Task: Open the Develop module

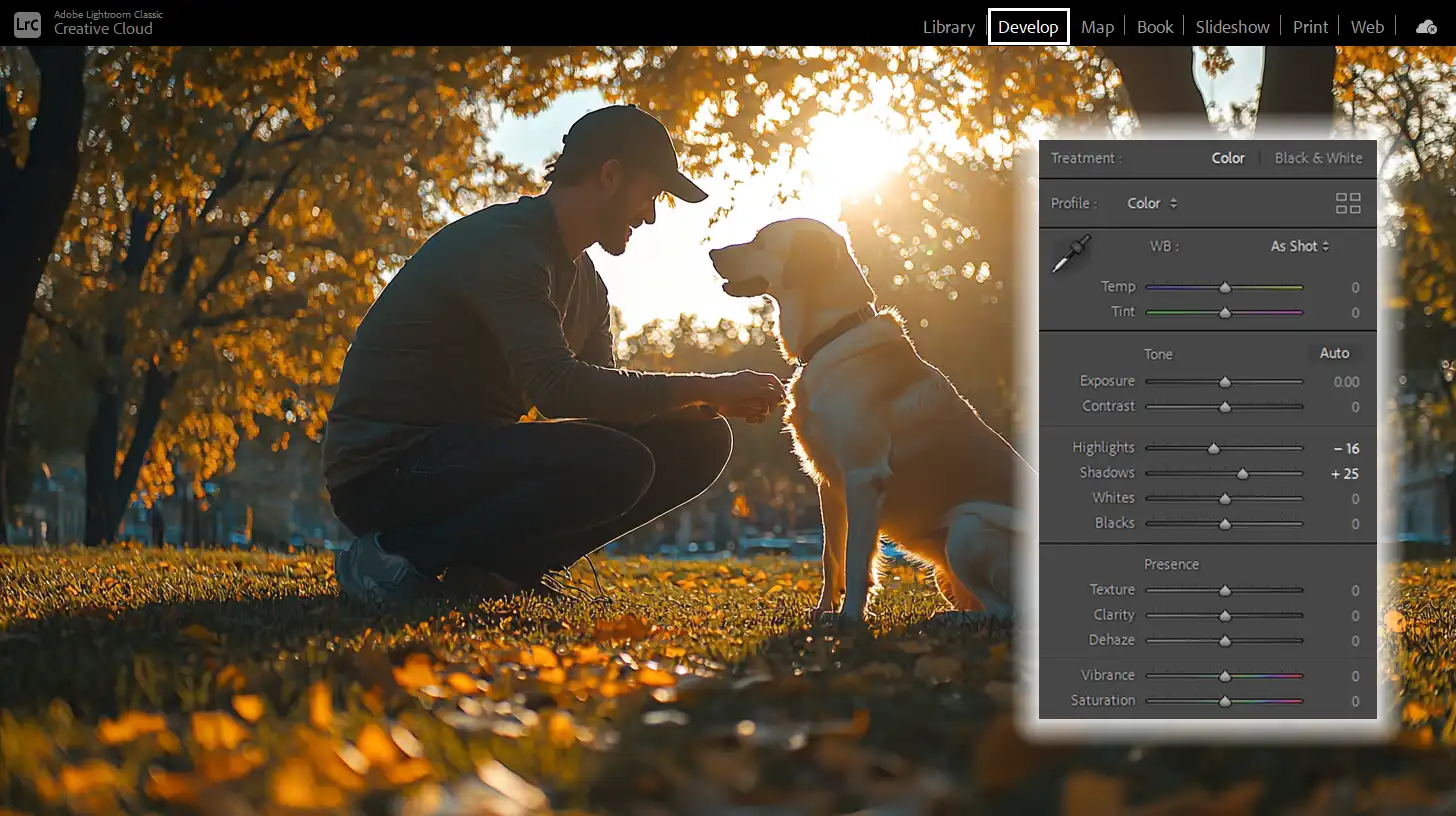Action: coord(1028,27)
